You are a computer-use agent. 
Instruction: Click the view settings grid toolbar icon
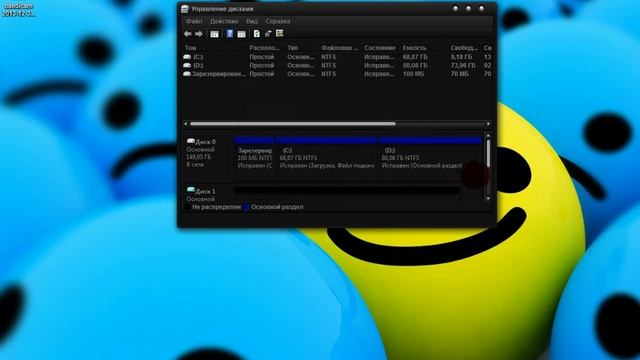(x=280, y=33)
